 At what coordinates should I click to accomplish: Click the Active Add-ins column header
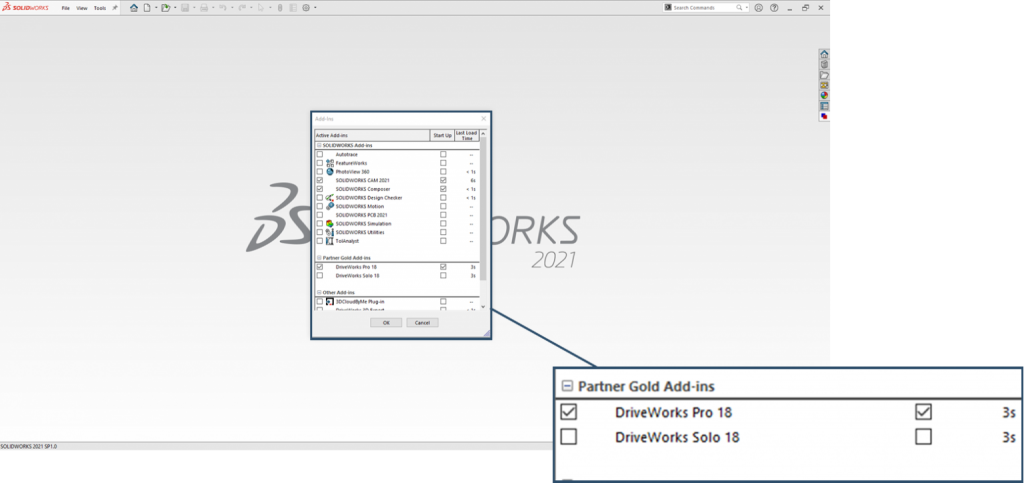click(x=372, y=135)
